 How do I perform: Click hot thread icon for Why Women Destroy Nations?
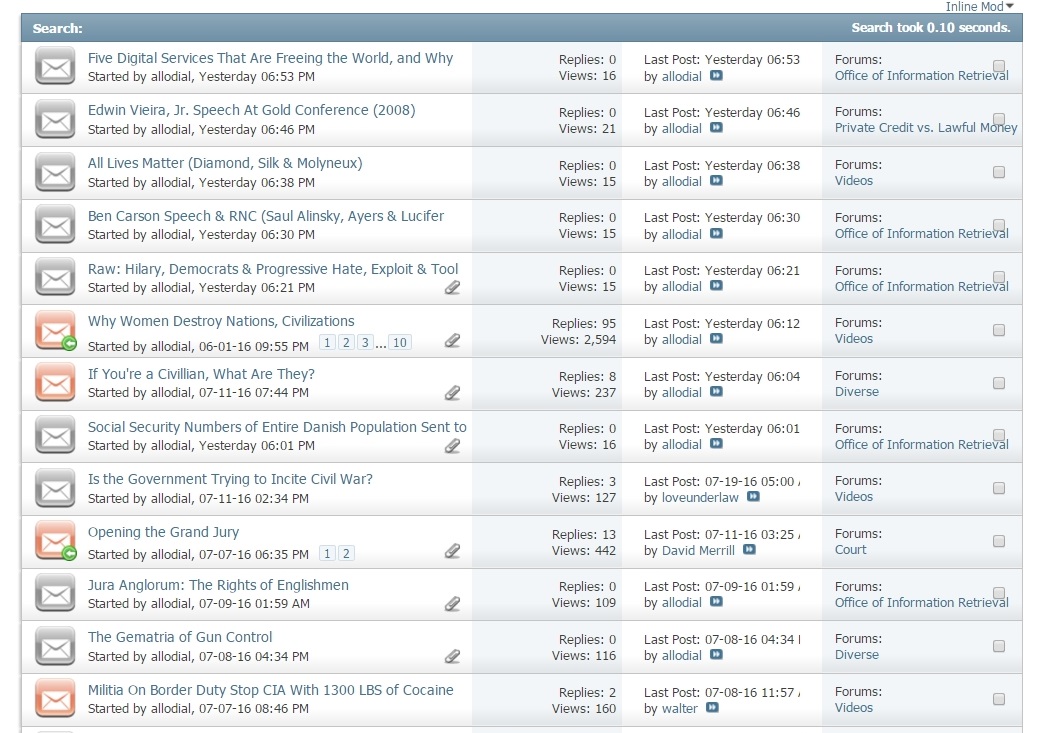coord(56,331)
